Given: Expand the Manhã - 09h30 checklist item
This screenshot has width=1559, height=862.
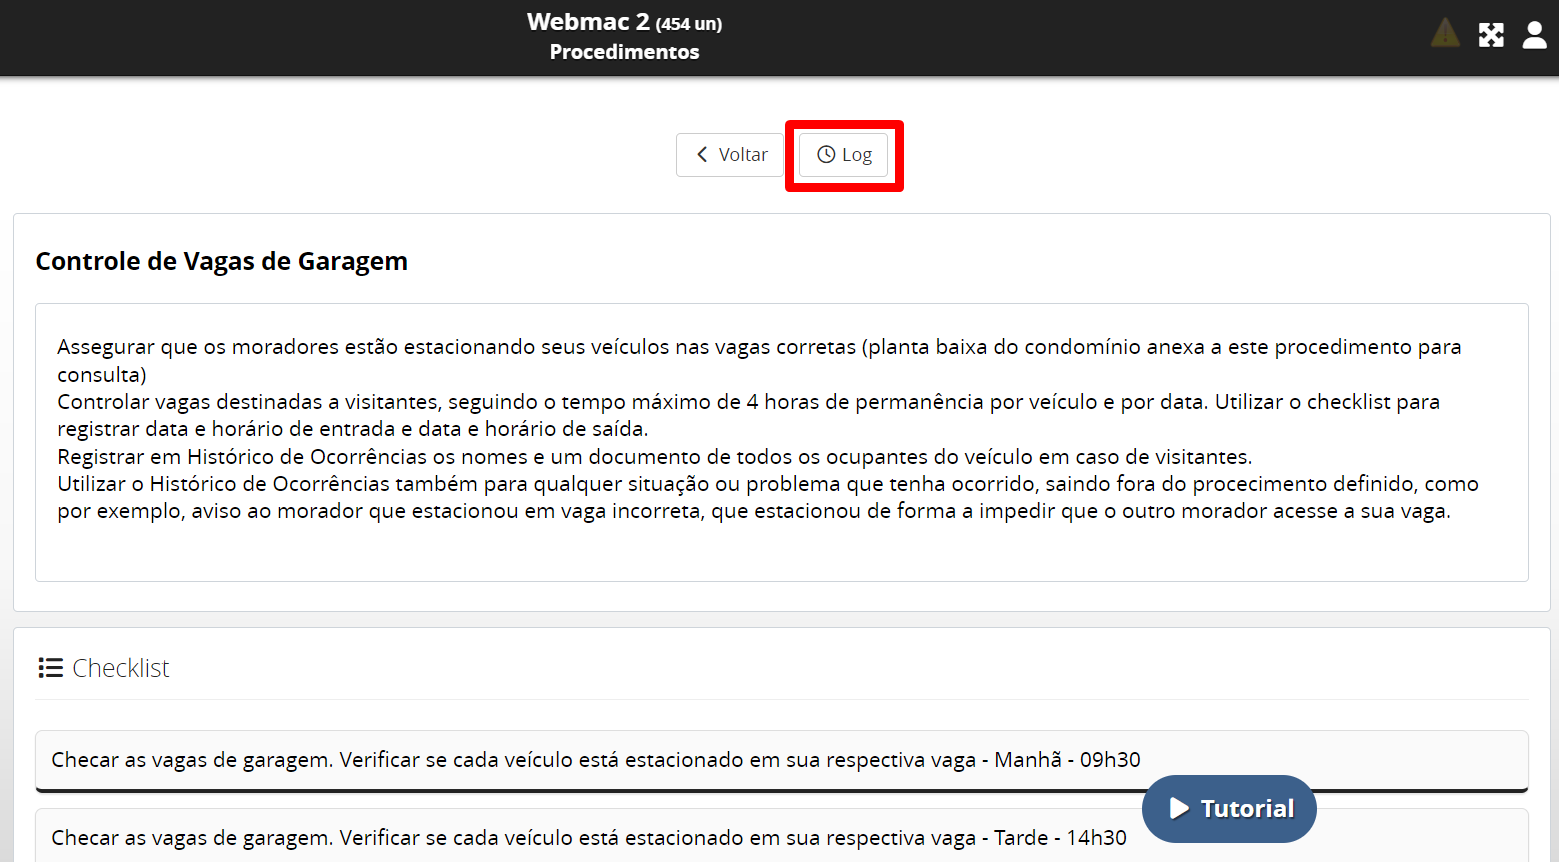Looking at the screenshot, I should 595,760.
